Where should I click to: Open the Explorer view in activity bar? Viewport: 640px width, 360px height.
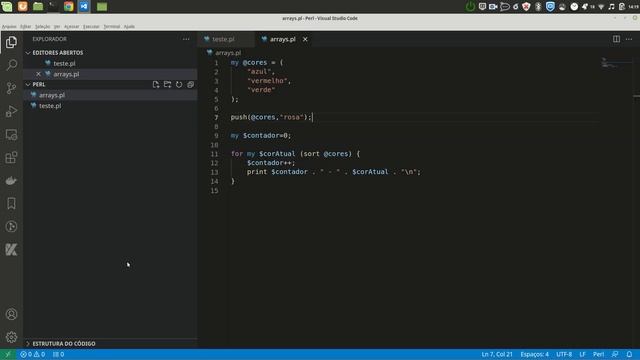point(11,42)
